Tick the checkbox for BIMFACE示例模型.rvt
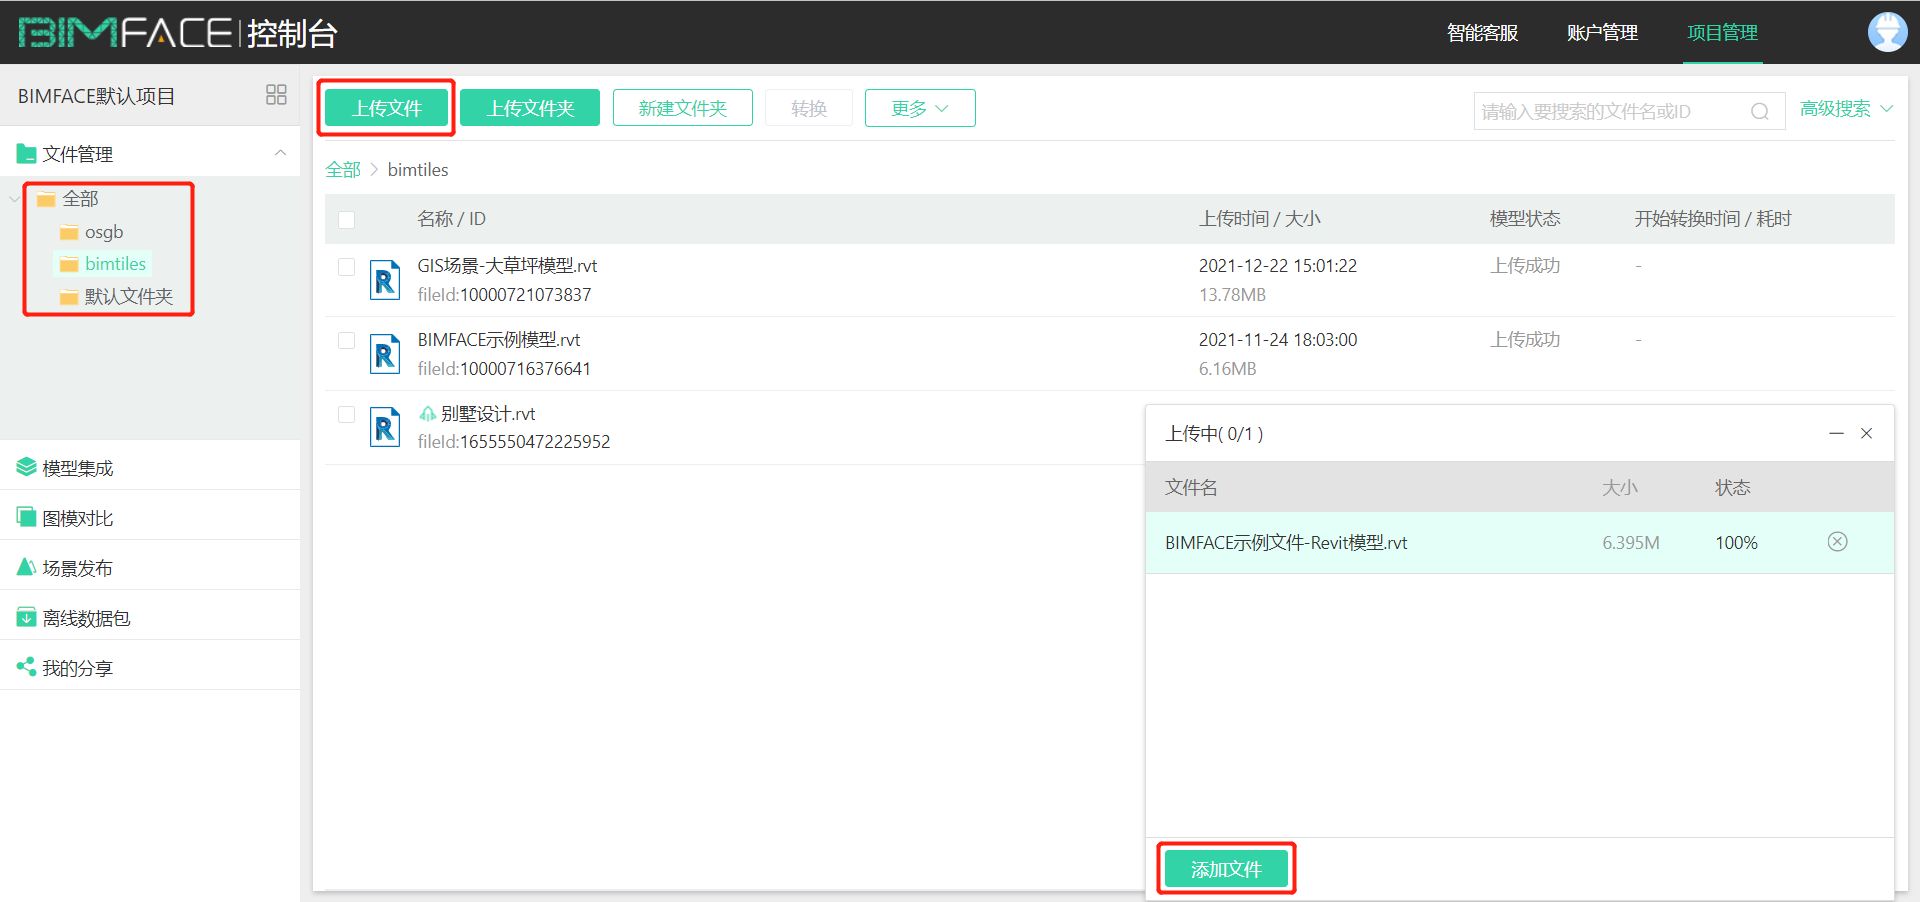This screenshot has height=902, width=1920. pyautogui.click(x=347, y=341)
